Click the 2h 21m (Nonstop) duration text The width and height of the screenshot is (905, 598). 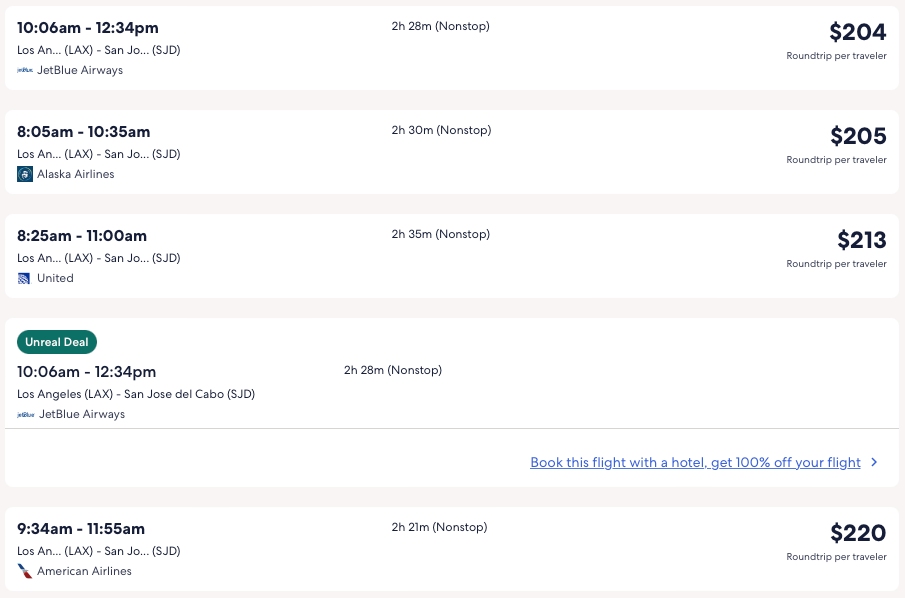(439, 527)
